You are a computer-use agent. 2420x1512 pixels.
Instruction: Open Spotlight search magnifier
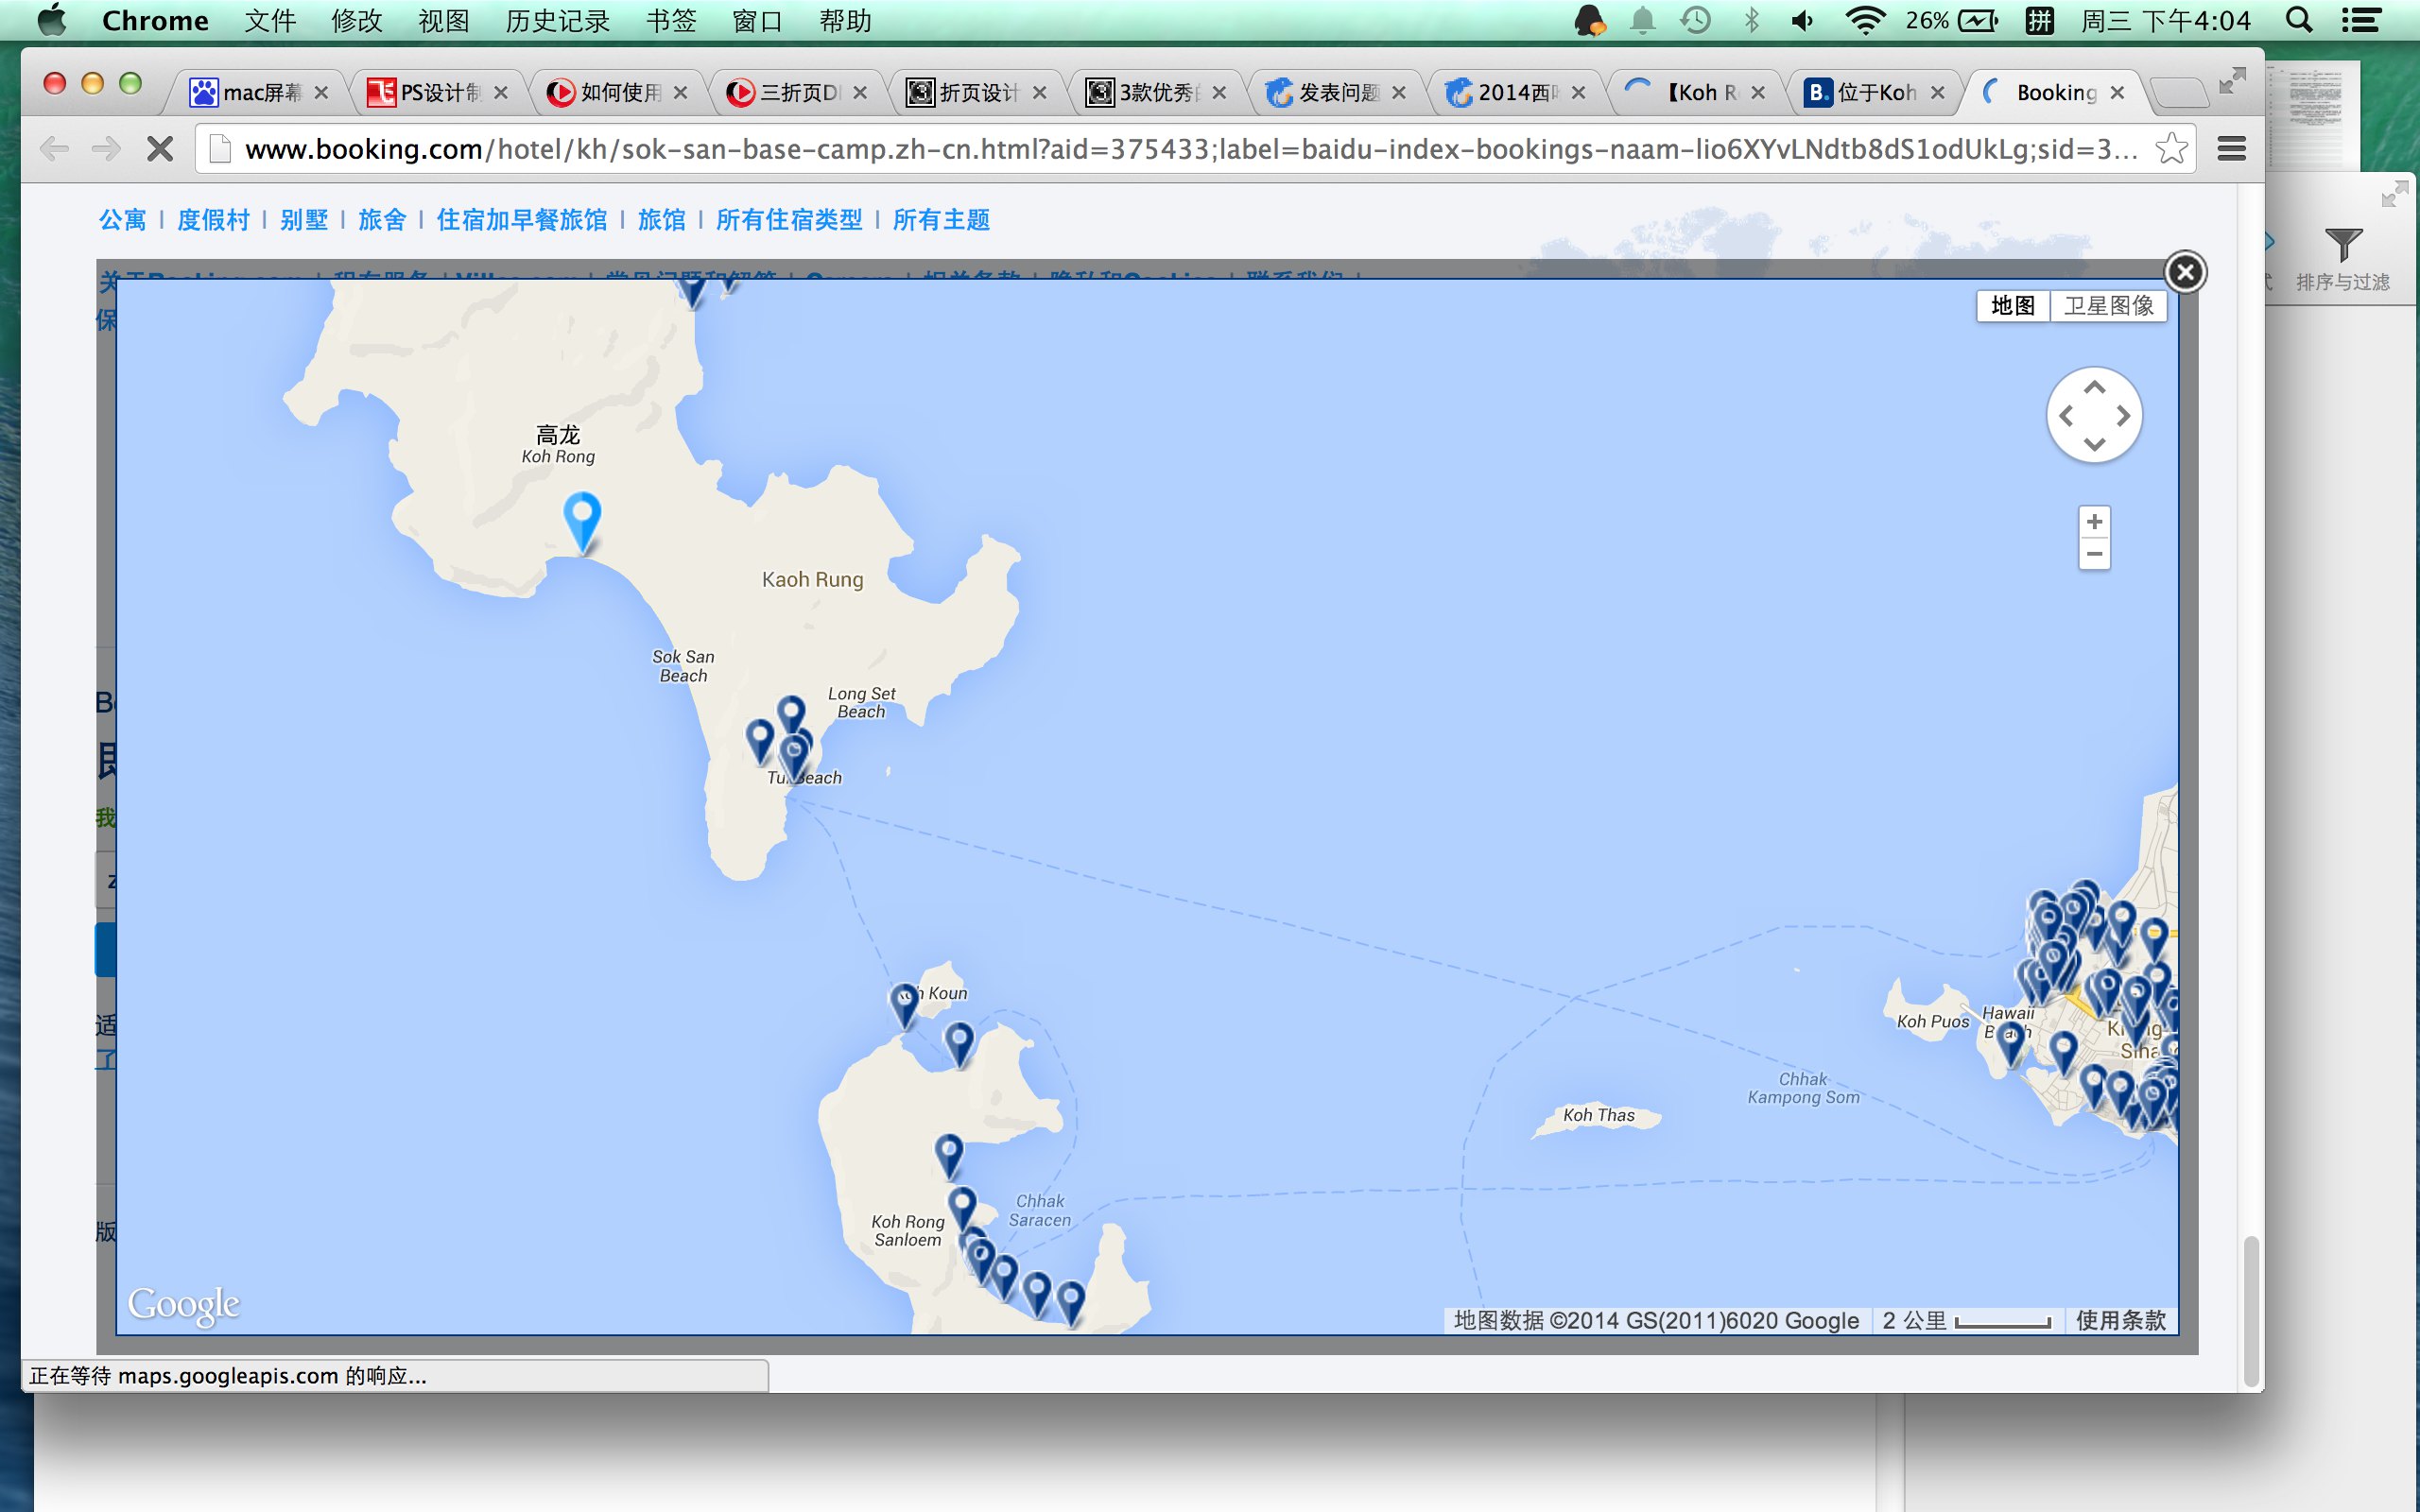pos(2299,20)
